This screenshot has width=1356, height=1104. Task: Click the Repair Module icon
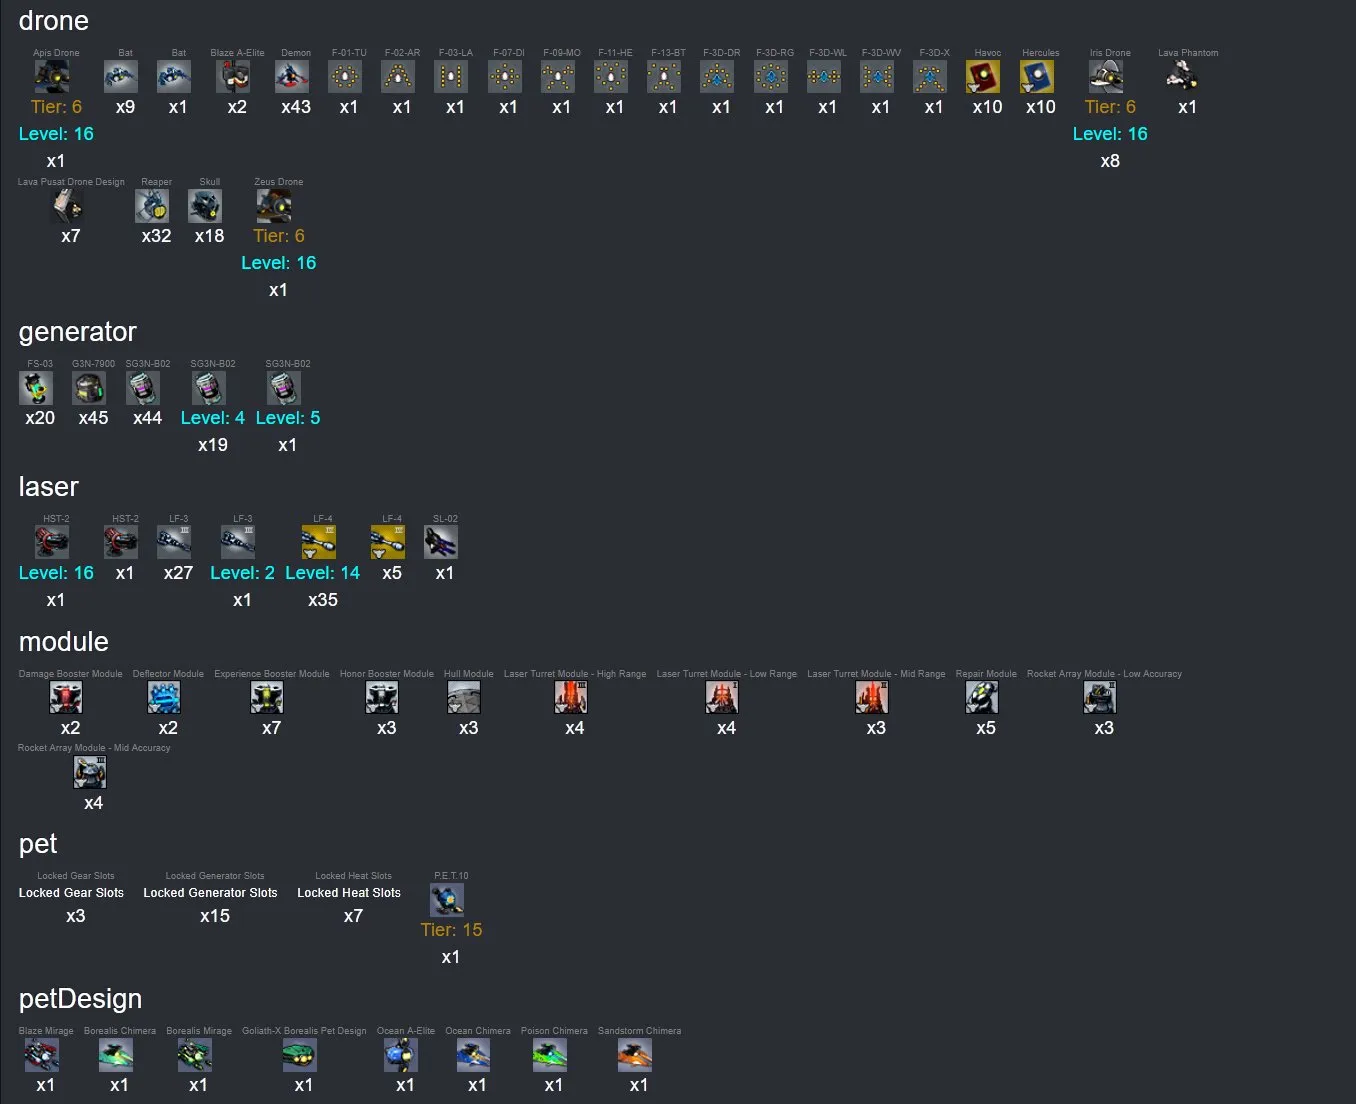click(x=982, y=698)
